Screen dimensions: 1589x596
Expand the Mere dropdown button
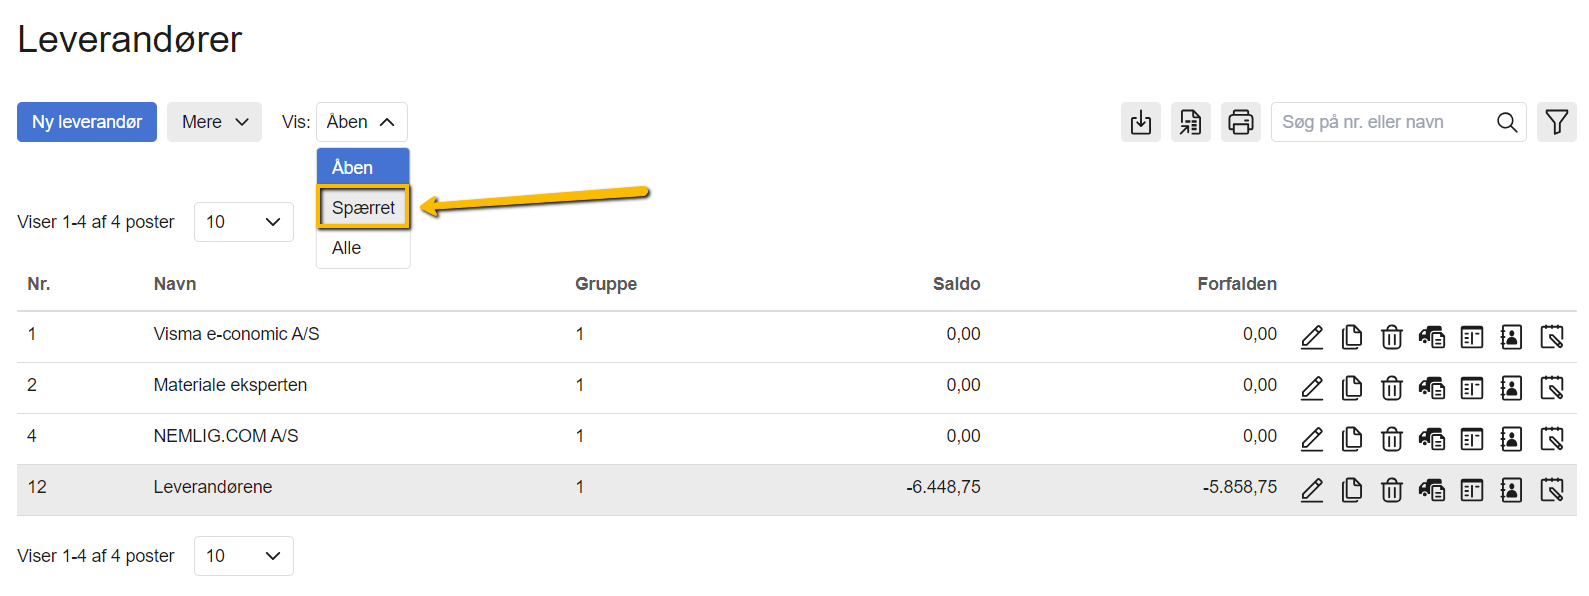tap(214, 122)
